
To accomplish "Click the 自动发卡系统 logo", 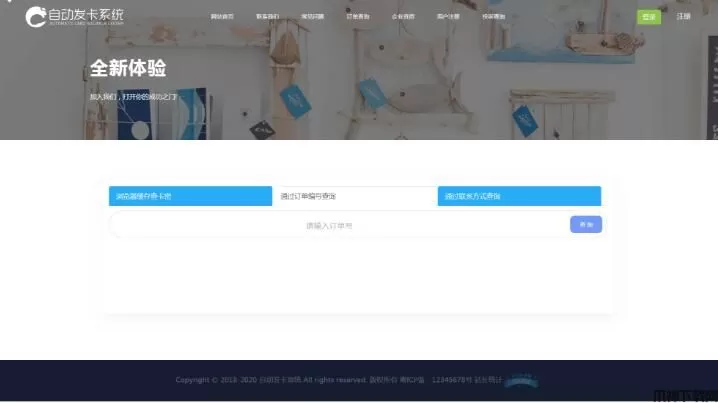I will click(75, 17).
